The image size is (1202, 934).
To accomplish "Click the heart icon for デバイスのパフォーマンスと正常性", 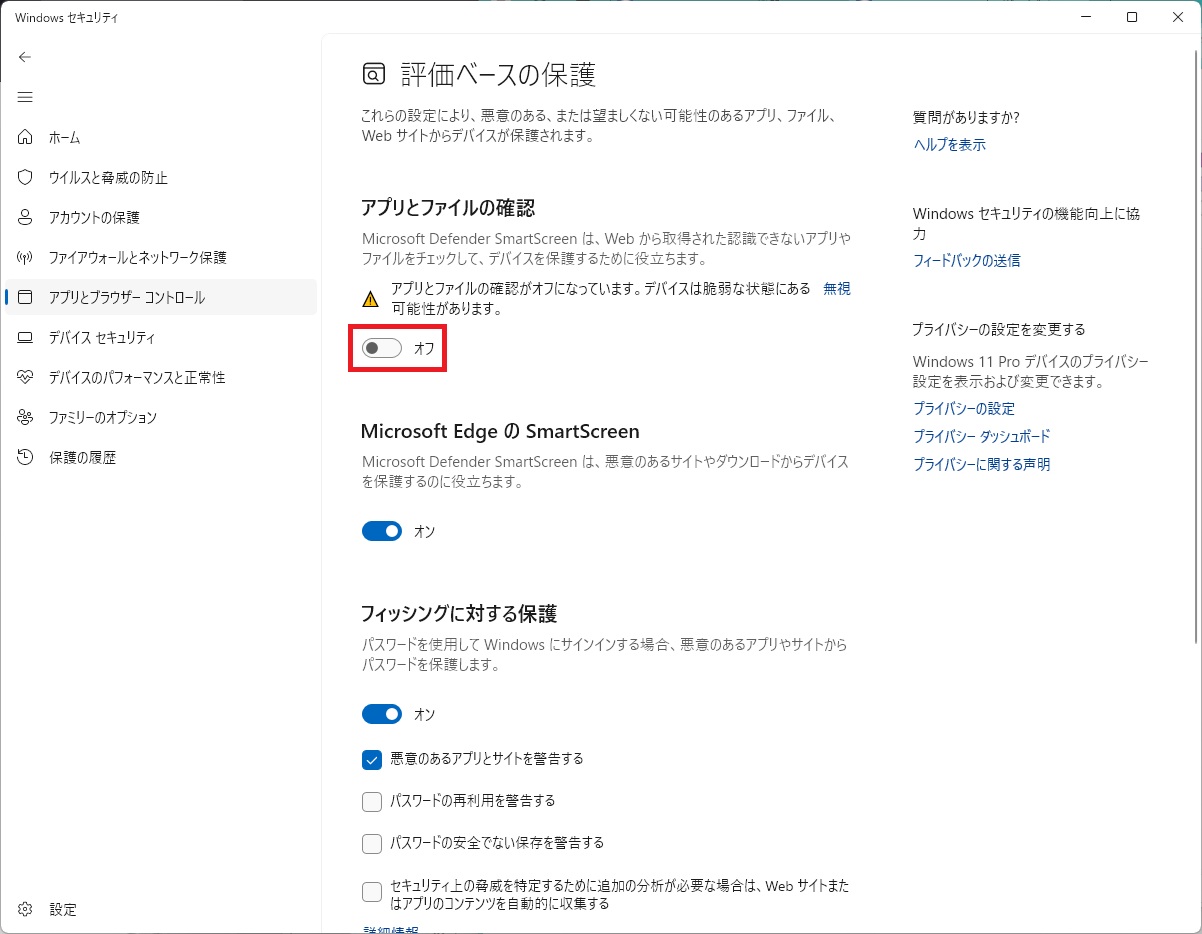I will point(26,377).
